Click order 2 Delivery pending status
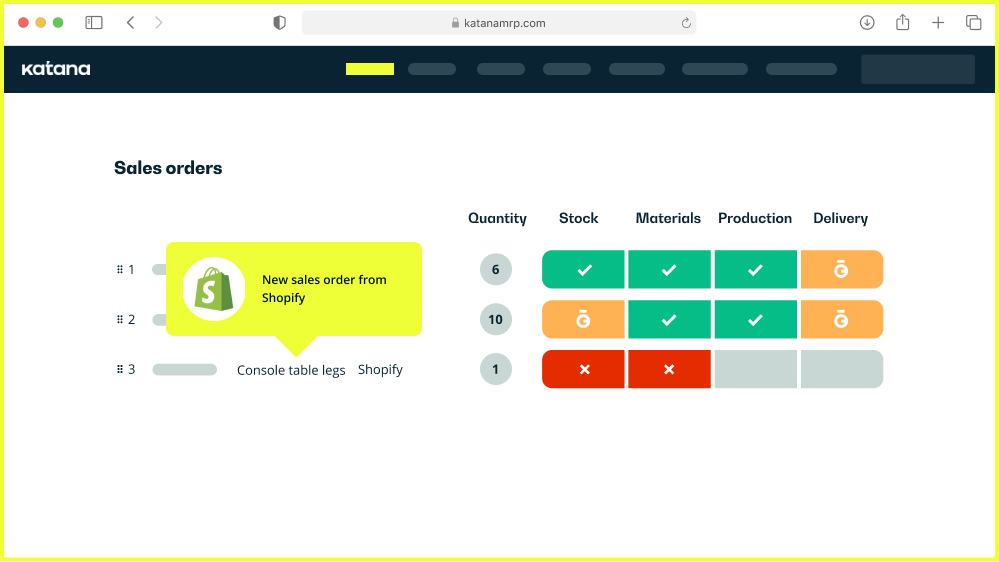Viewport: 999px width, 562px height. tap(842, 319)
